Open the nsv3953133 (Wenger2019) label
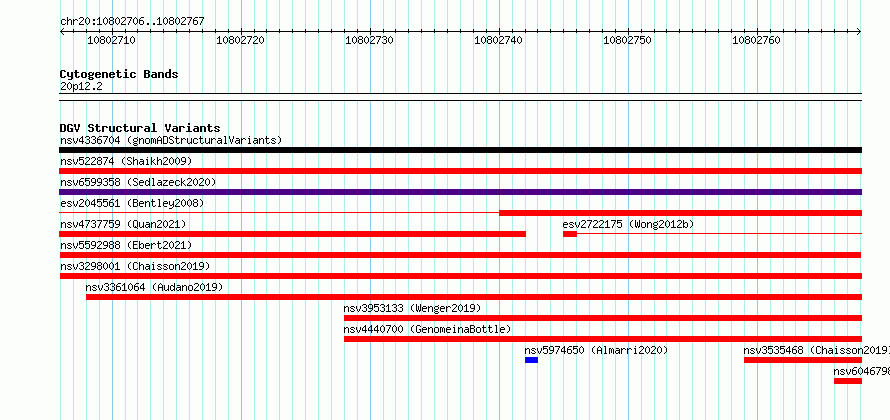This screenshot has height=420, width=890. point(412,308)
